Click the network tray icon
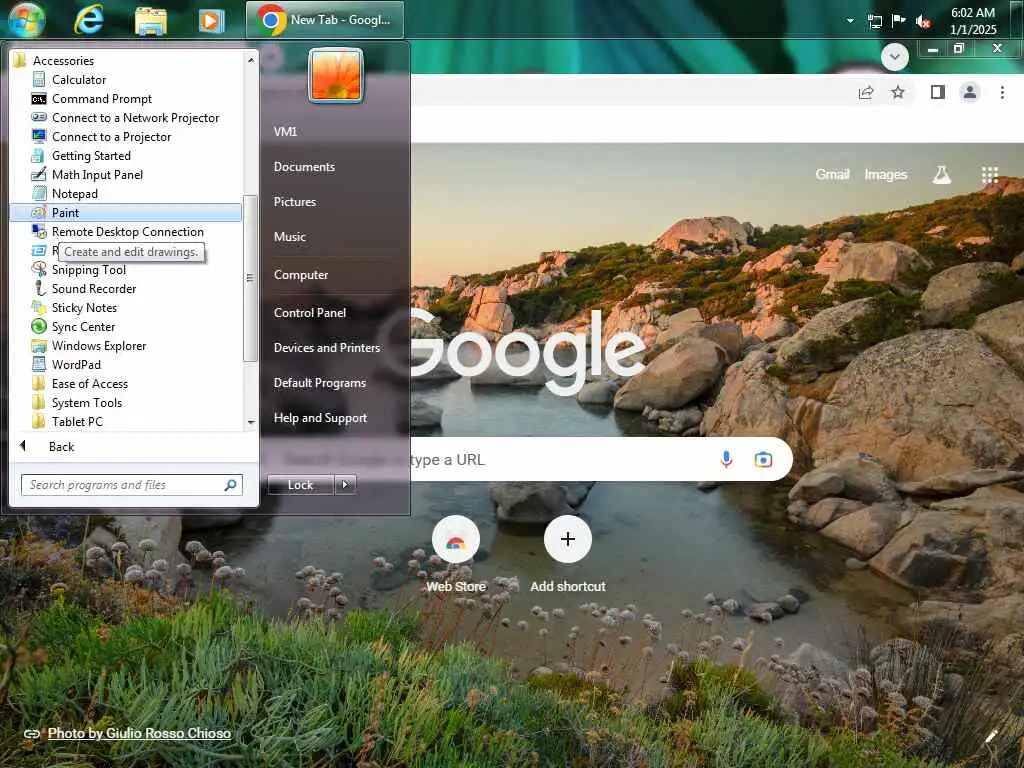 click(874, 22)
